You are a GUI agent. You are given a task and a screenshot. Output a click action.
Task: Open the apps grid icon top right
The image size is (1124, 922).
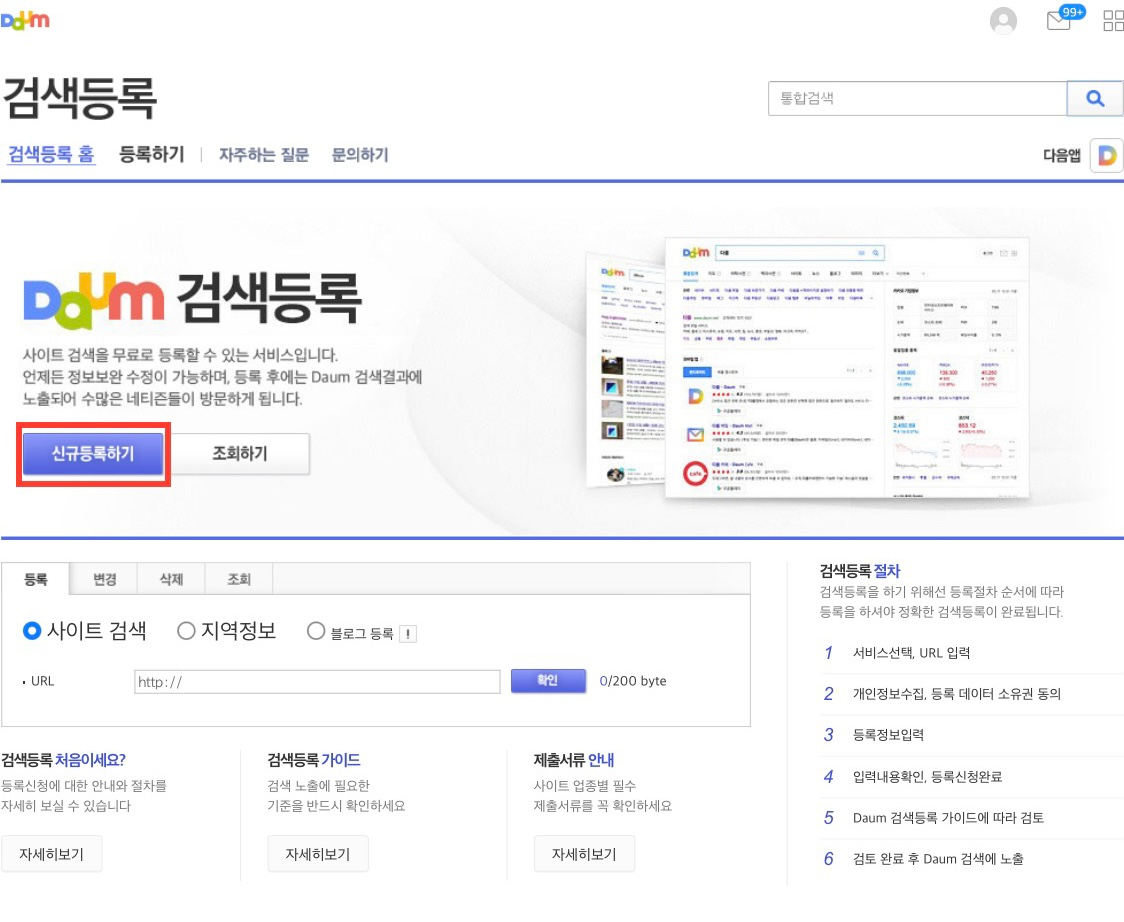(x=1113, y=20)
